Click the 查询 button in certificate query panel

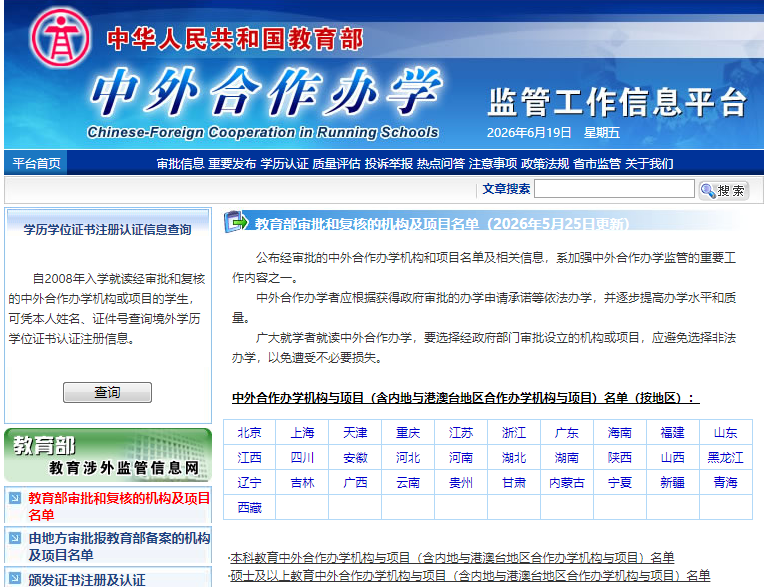click(x=107, y=392)
